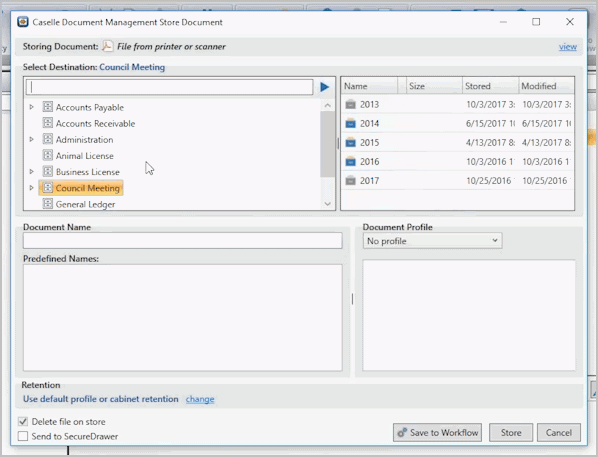Click the blue search arrow icon
Screen dimensions: 598x457
(325, 87)
